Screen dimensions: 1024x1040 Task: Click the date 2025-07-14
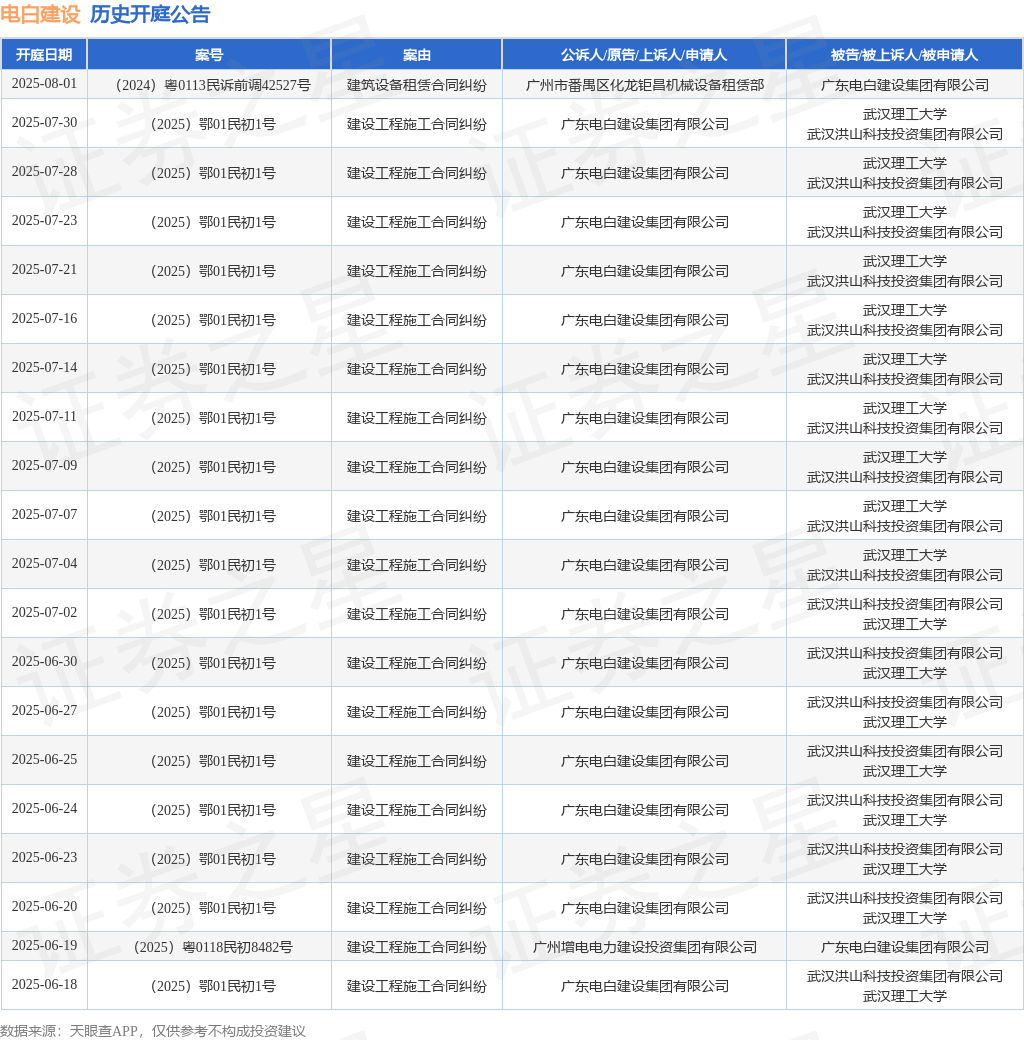coord(44,368)
